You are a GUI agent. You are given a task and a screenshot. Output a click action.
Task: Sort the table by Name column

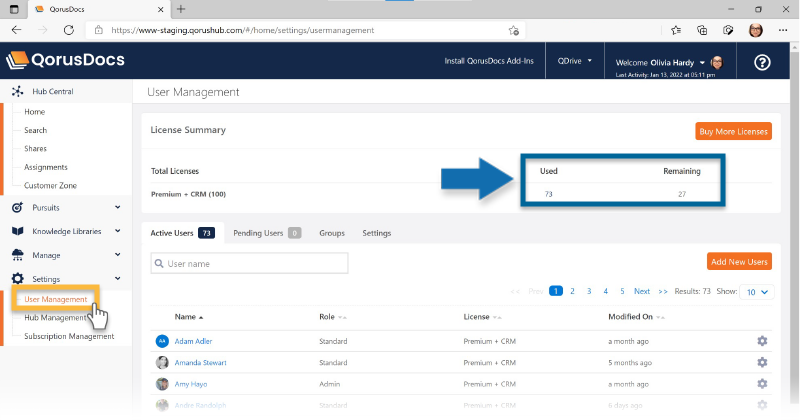point(189,317)
